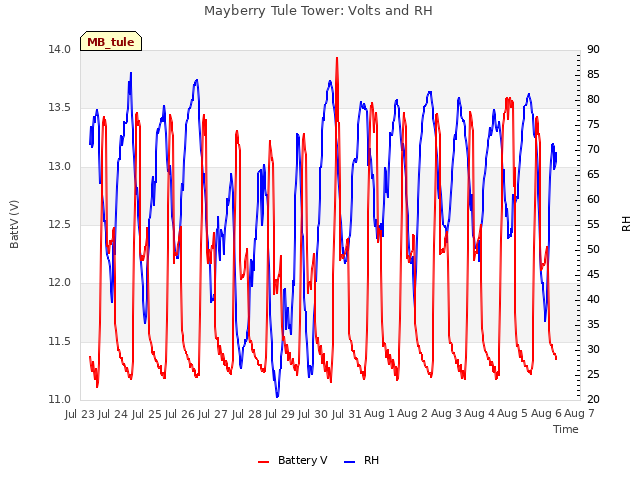Click the 65 right axis value
Screen dimensions: 640x480
593,175
